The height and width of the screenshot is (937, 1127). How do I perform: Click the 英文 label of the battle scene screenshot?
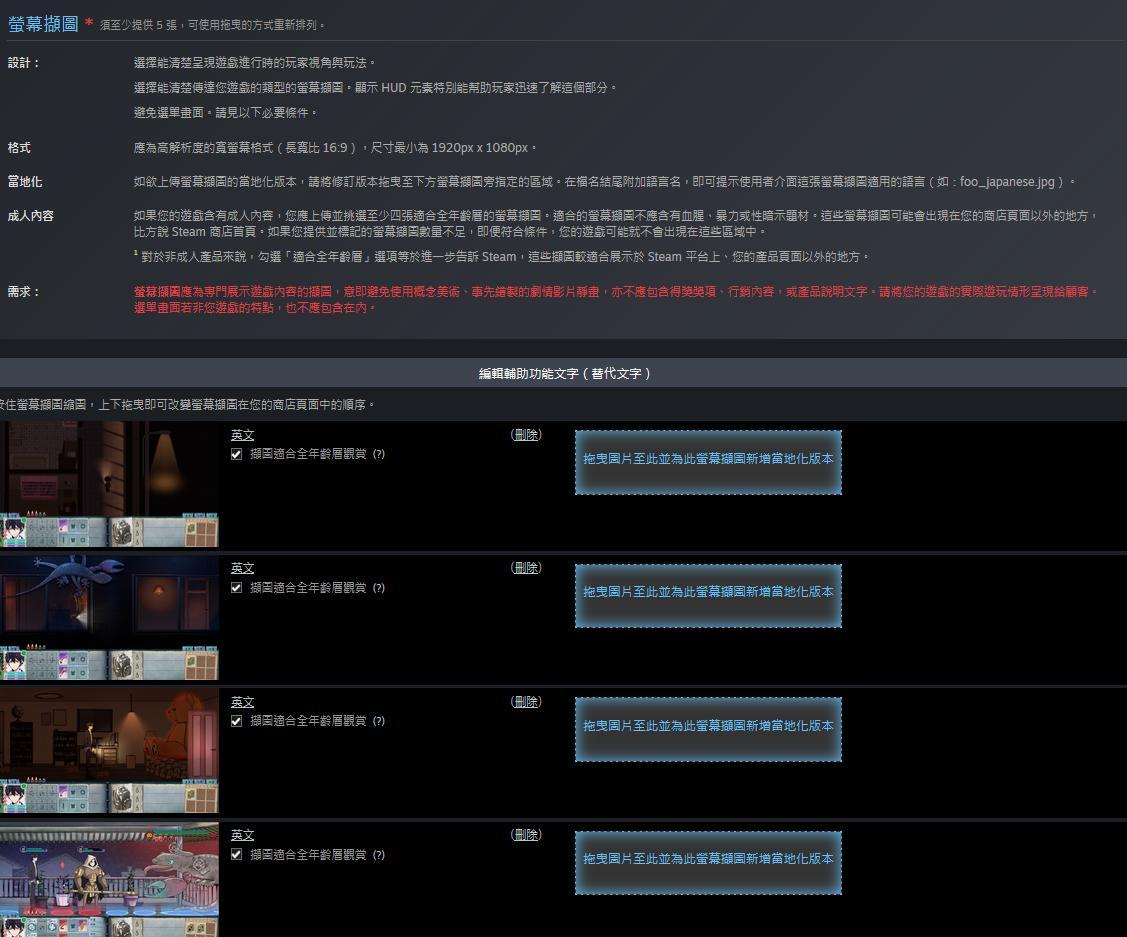(x=242, y=835)
